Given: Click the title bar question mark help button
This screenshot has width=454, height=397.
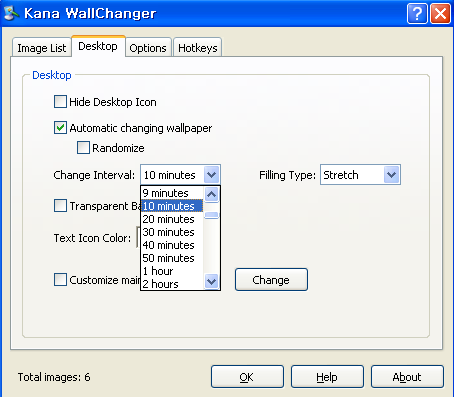Looking at the screenshot, I should (x=417, y=14).
